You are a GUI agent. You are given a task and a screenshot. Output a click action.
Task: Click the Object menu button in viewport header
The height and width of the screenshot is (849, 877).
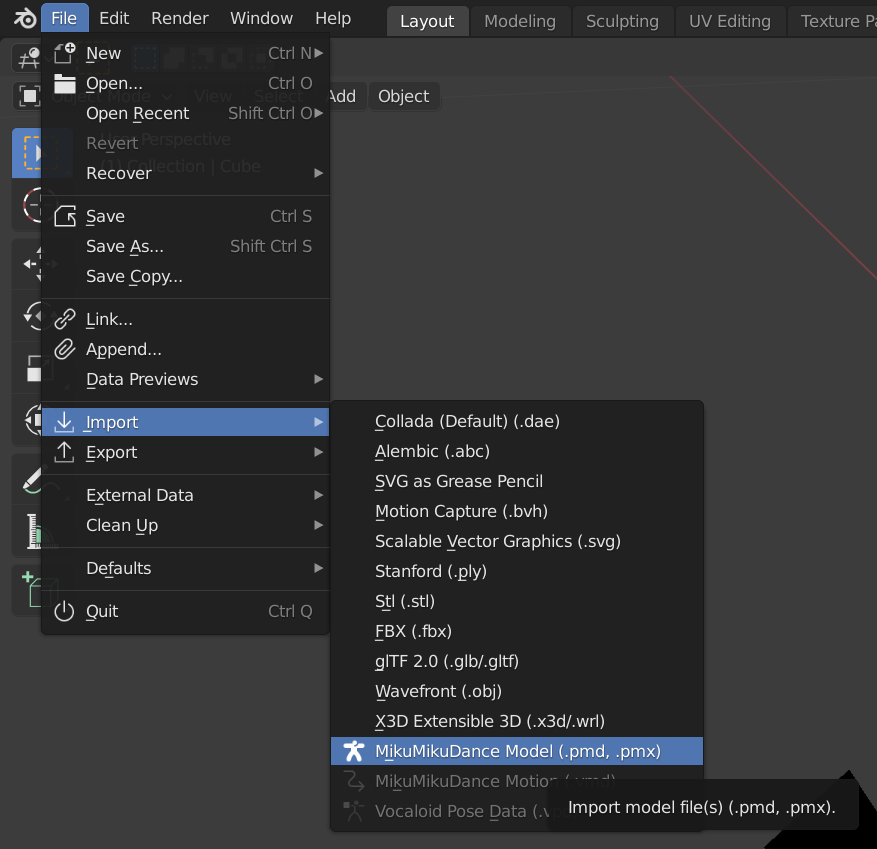point(403,96)
